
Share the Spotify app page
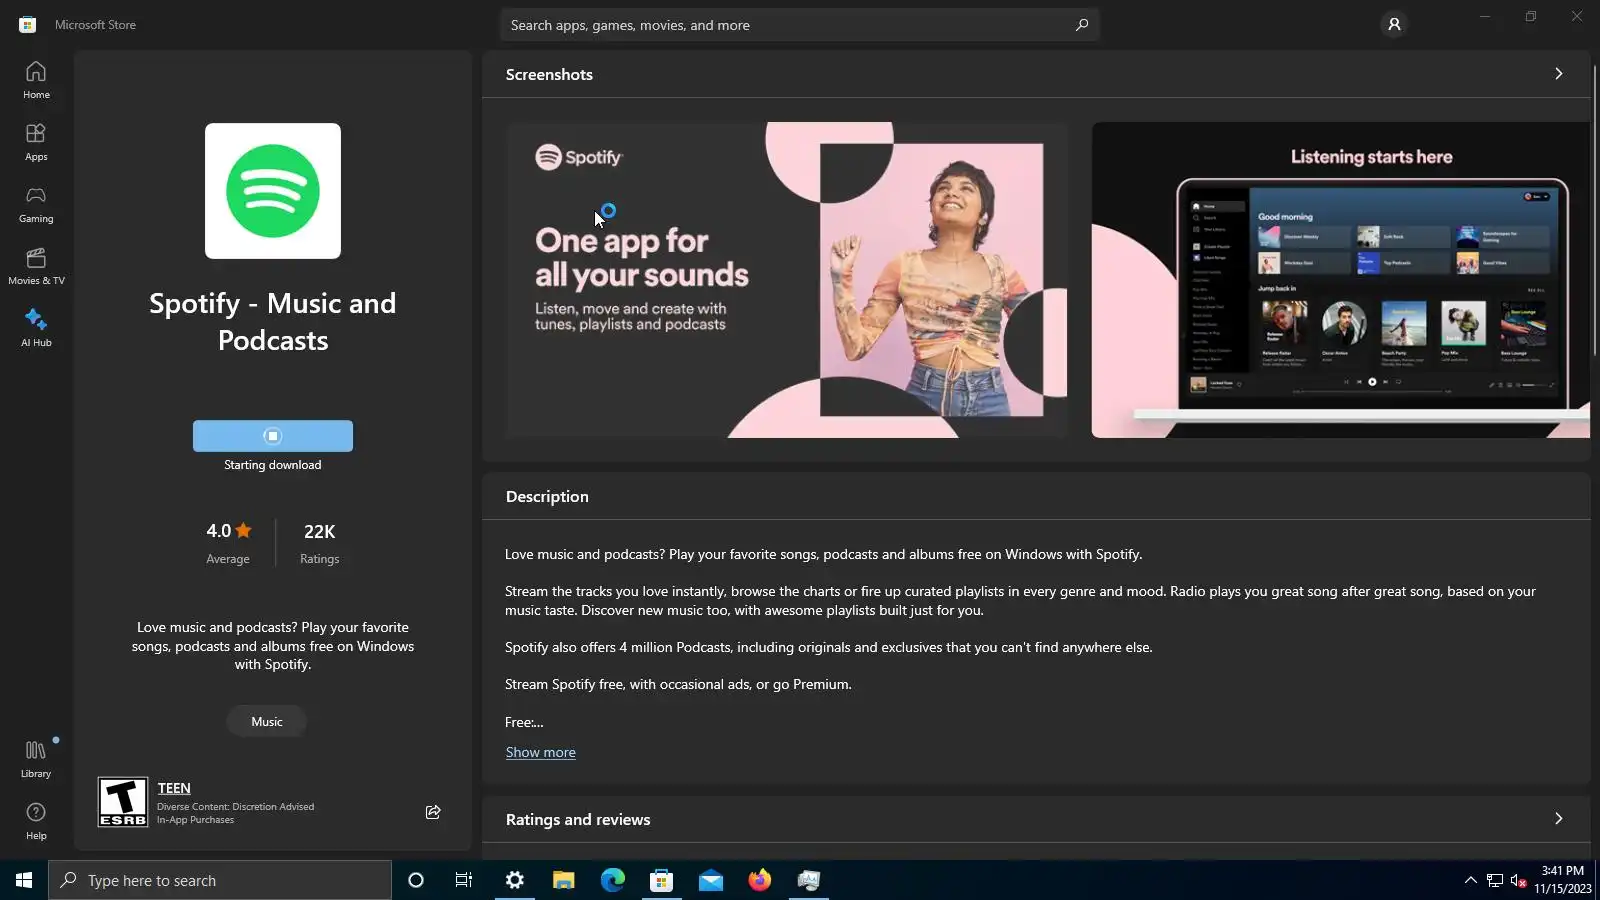(x=433, y=812)
